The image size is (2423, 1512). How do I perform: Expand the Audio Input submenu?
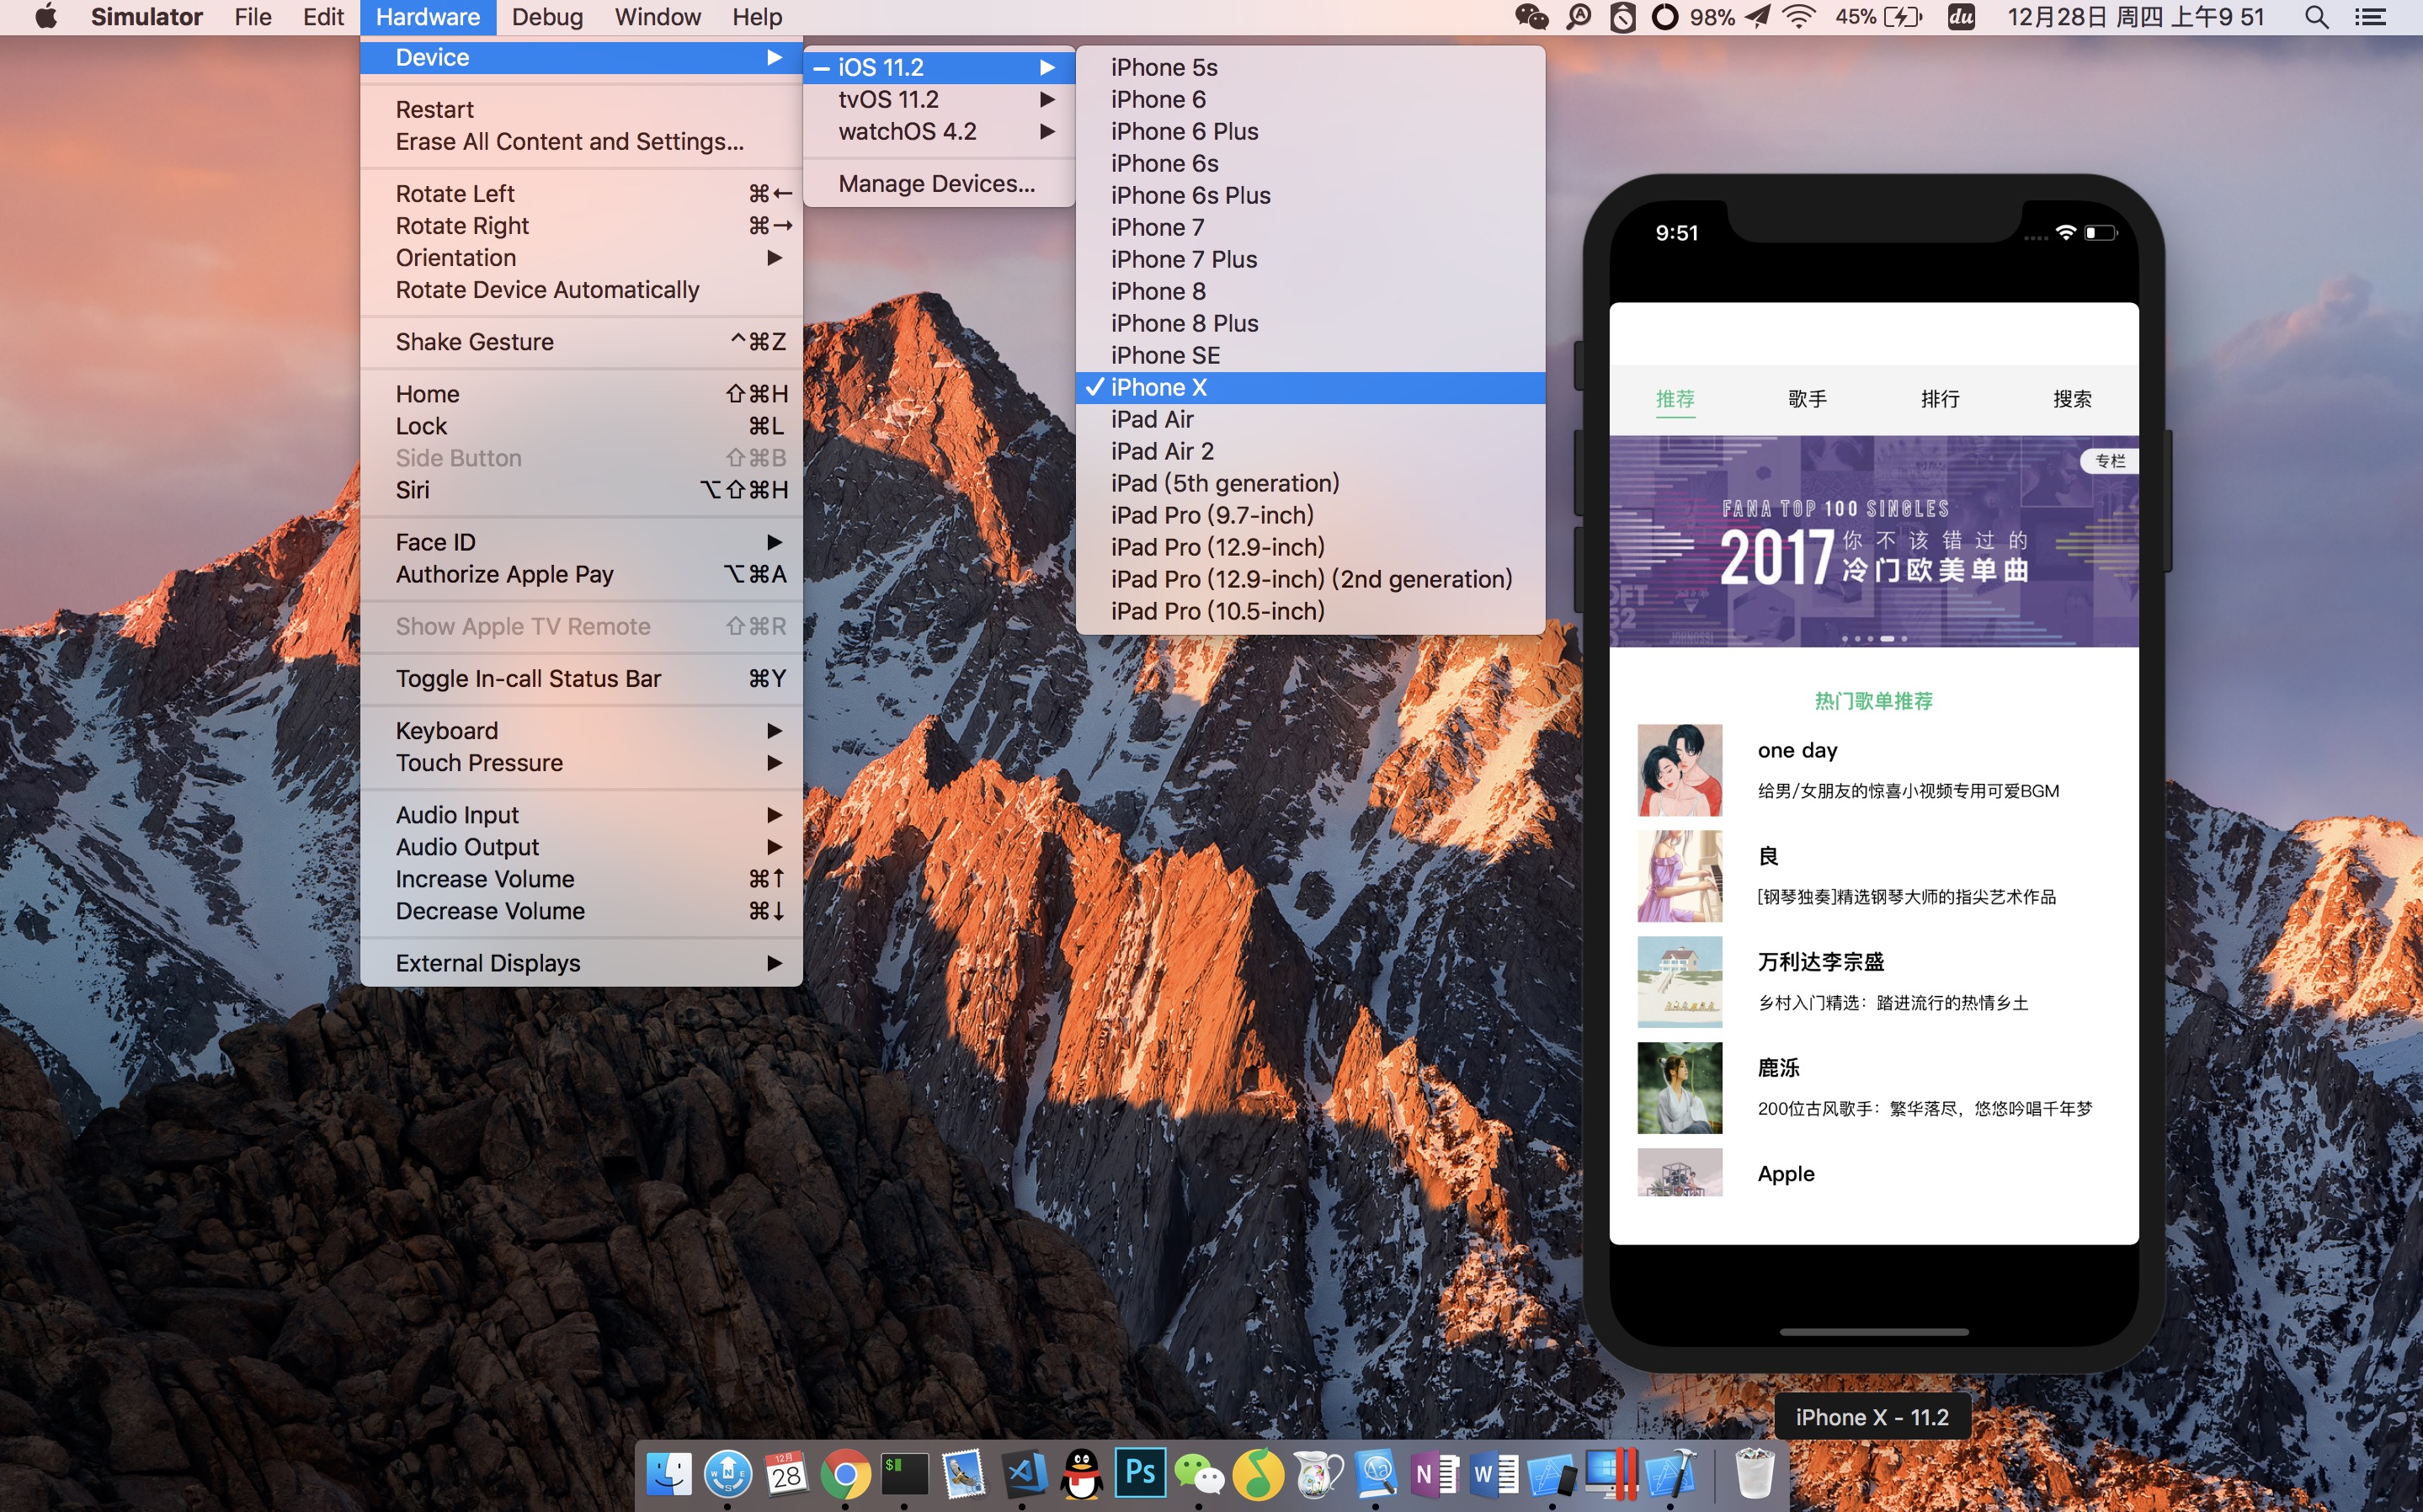581,815
